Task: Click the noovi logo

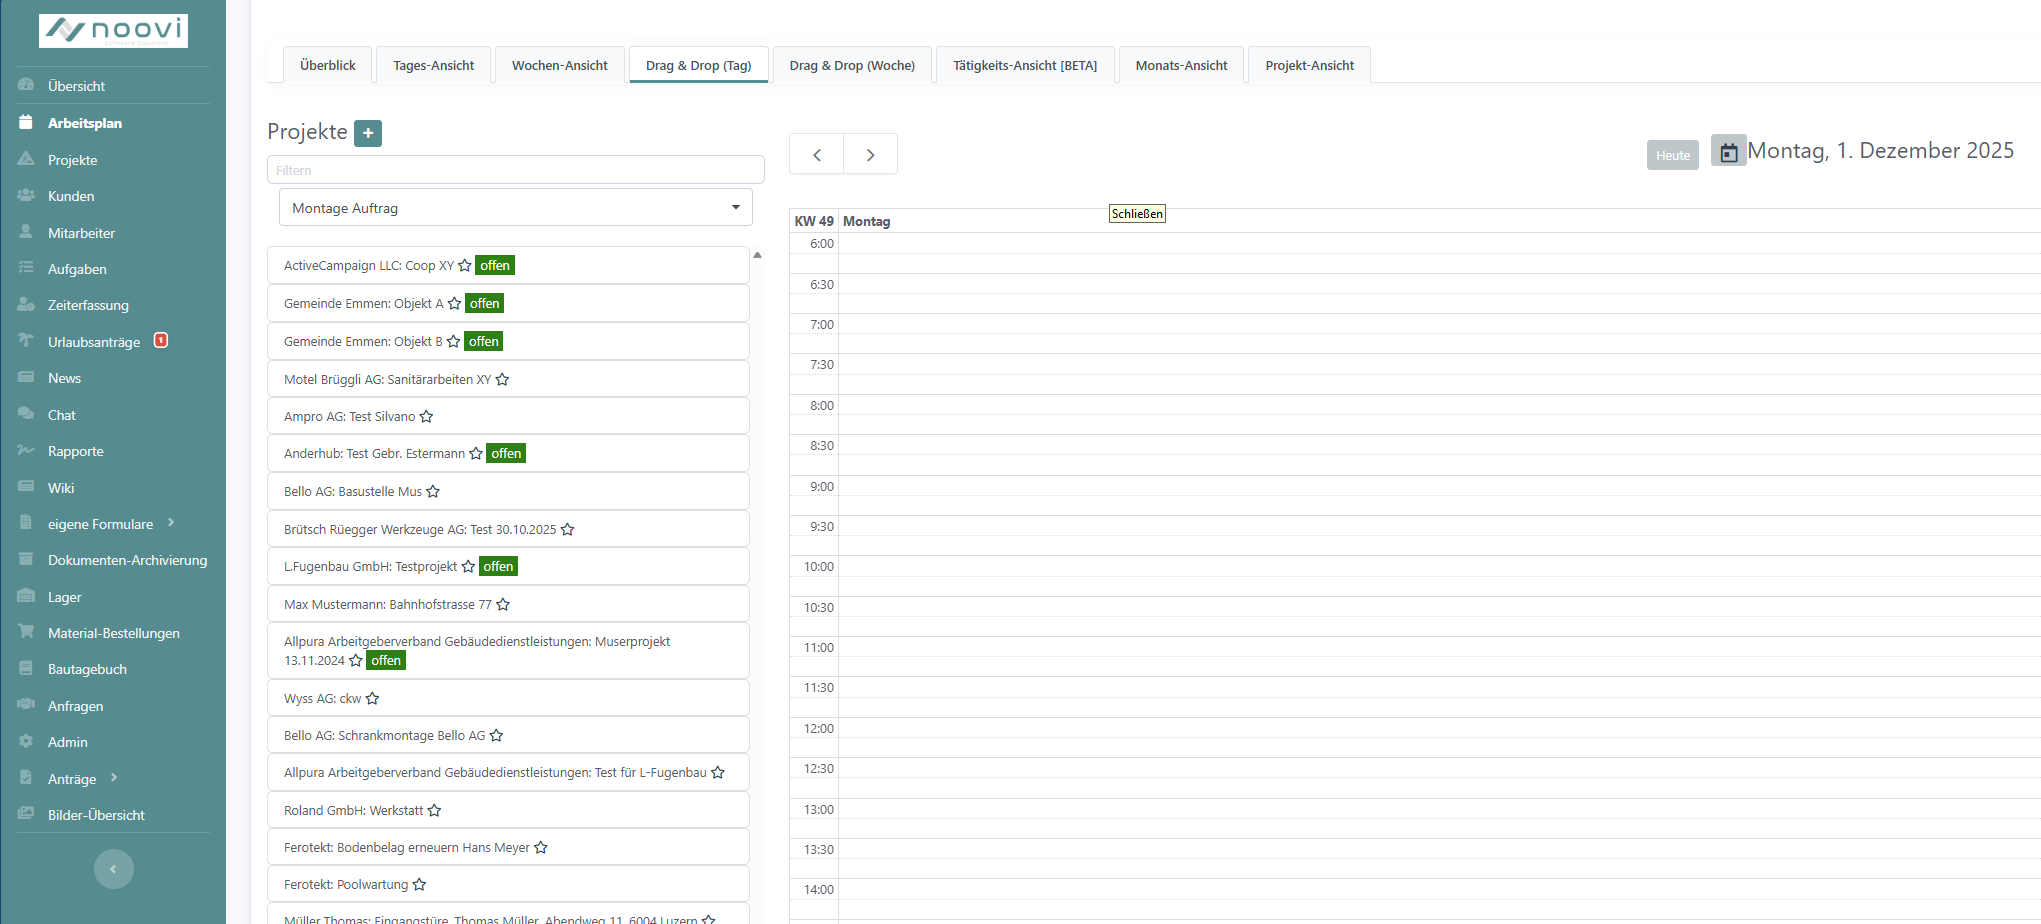Action: pyautogui.click(x=113, y=31)
